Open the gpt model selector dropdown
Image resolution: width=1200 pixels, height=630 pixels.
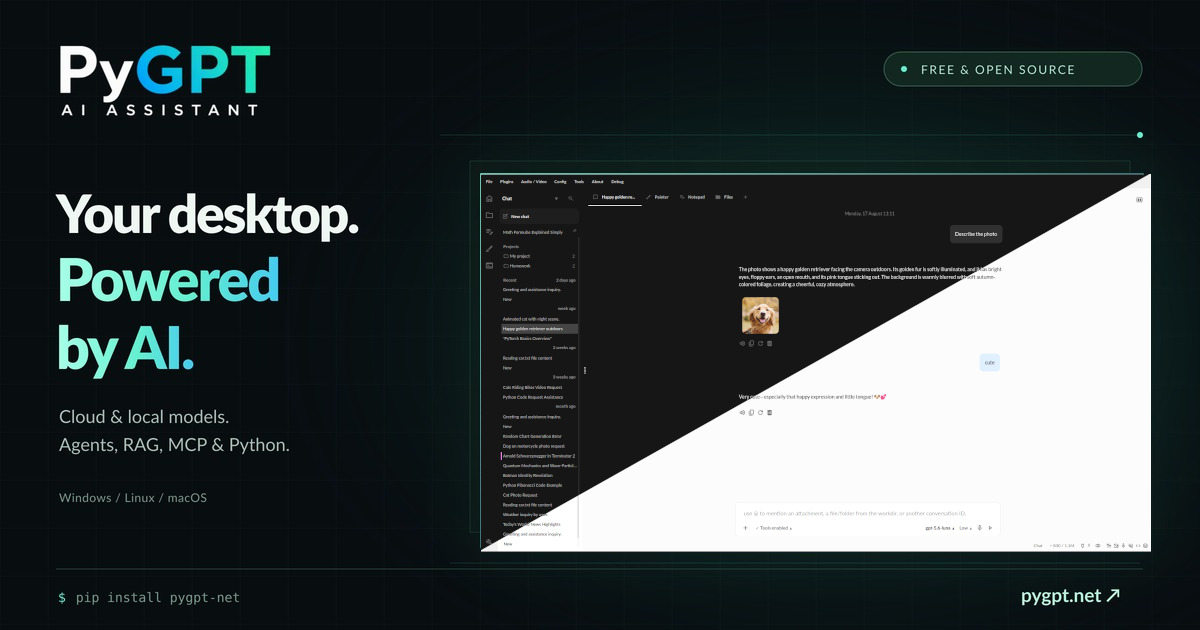[938, 527]
